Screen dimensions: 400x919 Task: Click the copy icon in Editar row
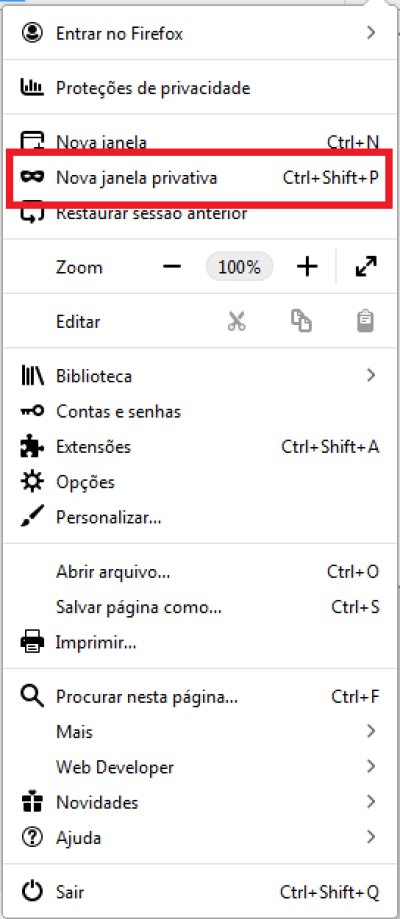click(301, 321)
